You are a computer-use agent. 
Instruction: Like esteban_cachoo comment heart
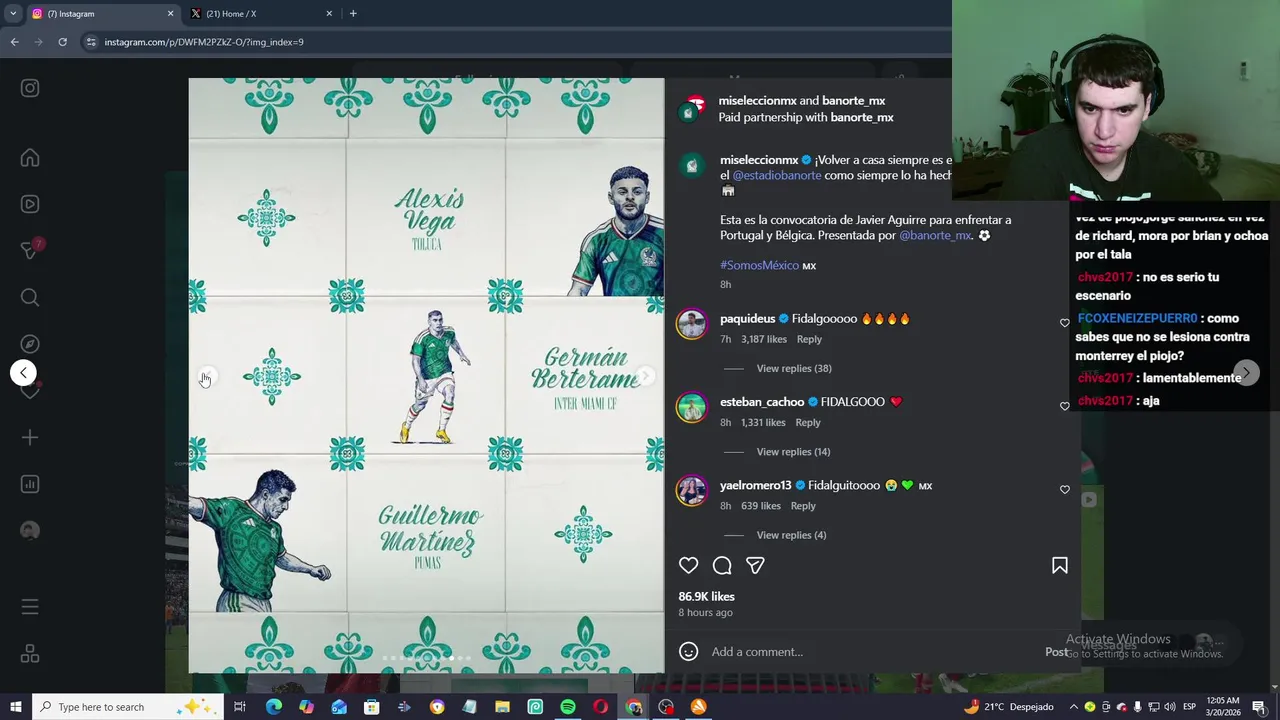(x=1064, y=406)
